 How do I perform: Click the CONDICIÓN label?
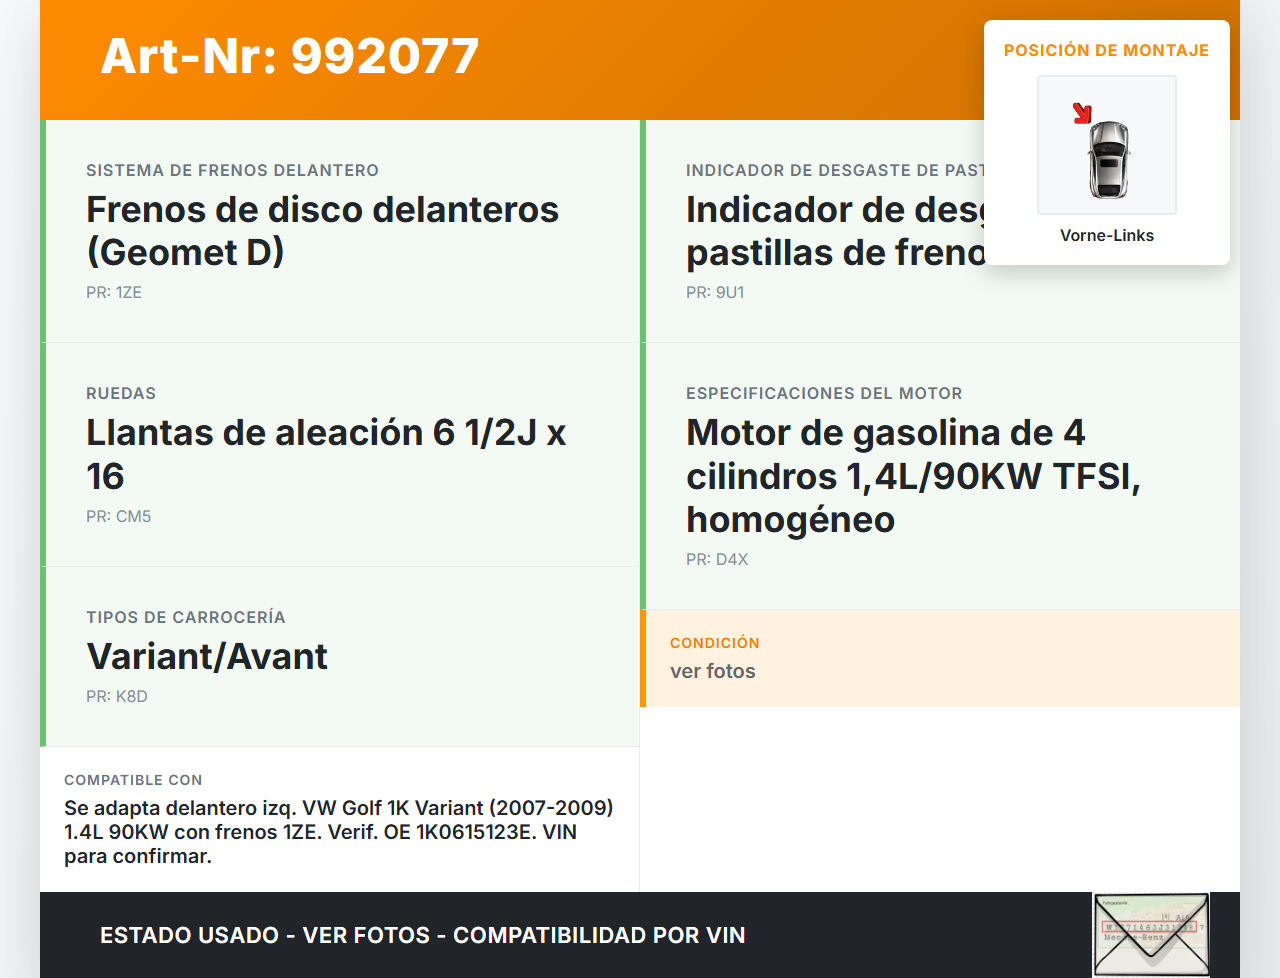(x=714, y=642)
